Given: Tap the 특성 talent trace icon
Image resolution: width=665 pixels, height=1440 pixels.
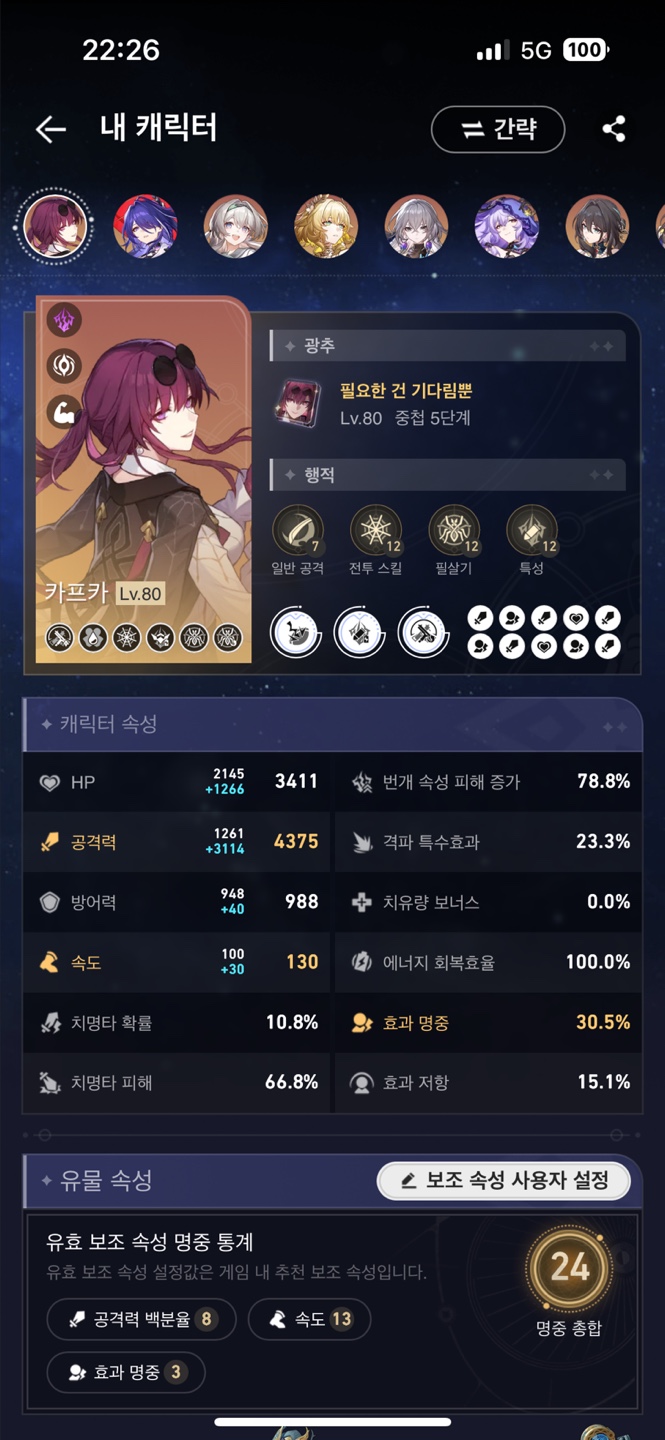Looking at the screenshot, I should (x=532, y=530).
